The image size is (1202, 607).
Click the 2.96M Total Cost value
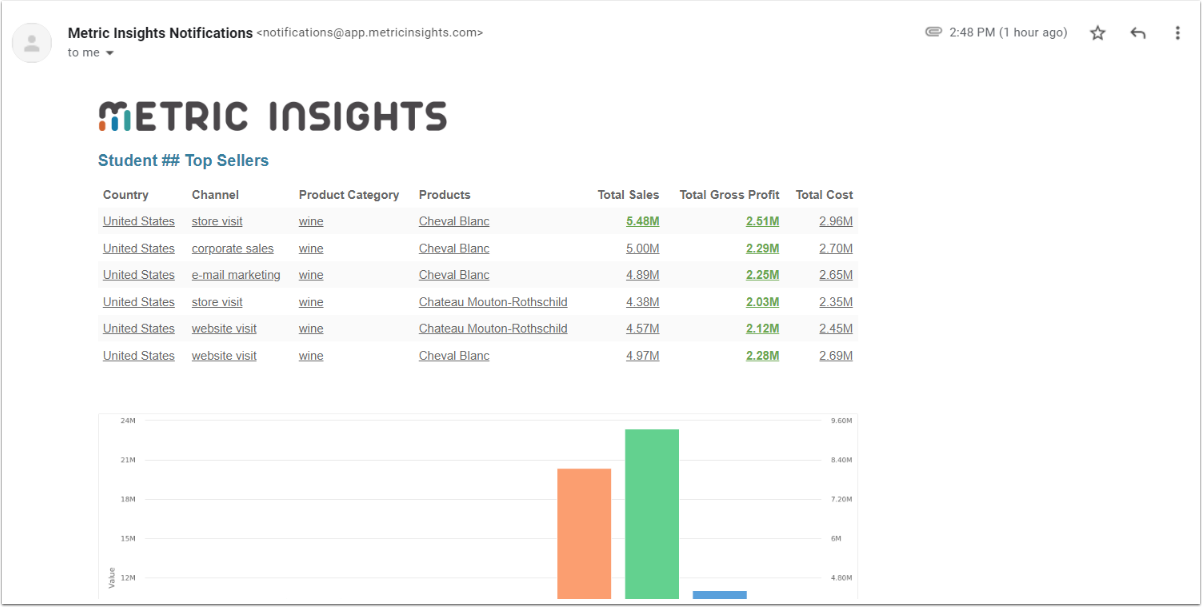pyautogui.click(x=836, y=221)
